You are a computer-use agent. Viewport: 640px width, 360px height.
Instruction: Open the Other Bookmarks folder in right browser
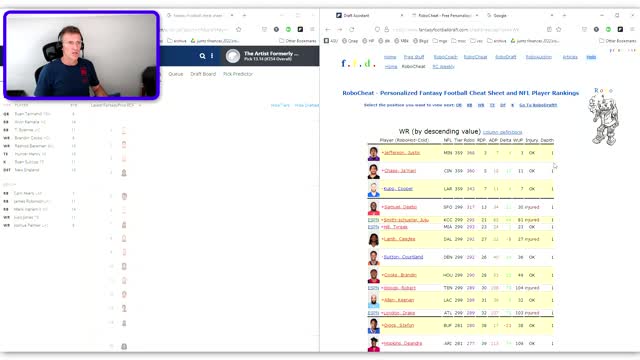click(x=618, y=41)
